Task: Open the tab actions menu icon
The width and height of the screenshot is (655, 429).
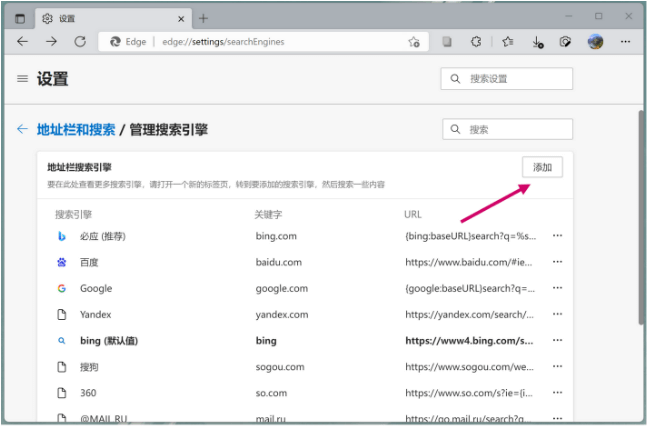Action: coord(20,19)
